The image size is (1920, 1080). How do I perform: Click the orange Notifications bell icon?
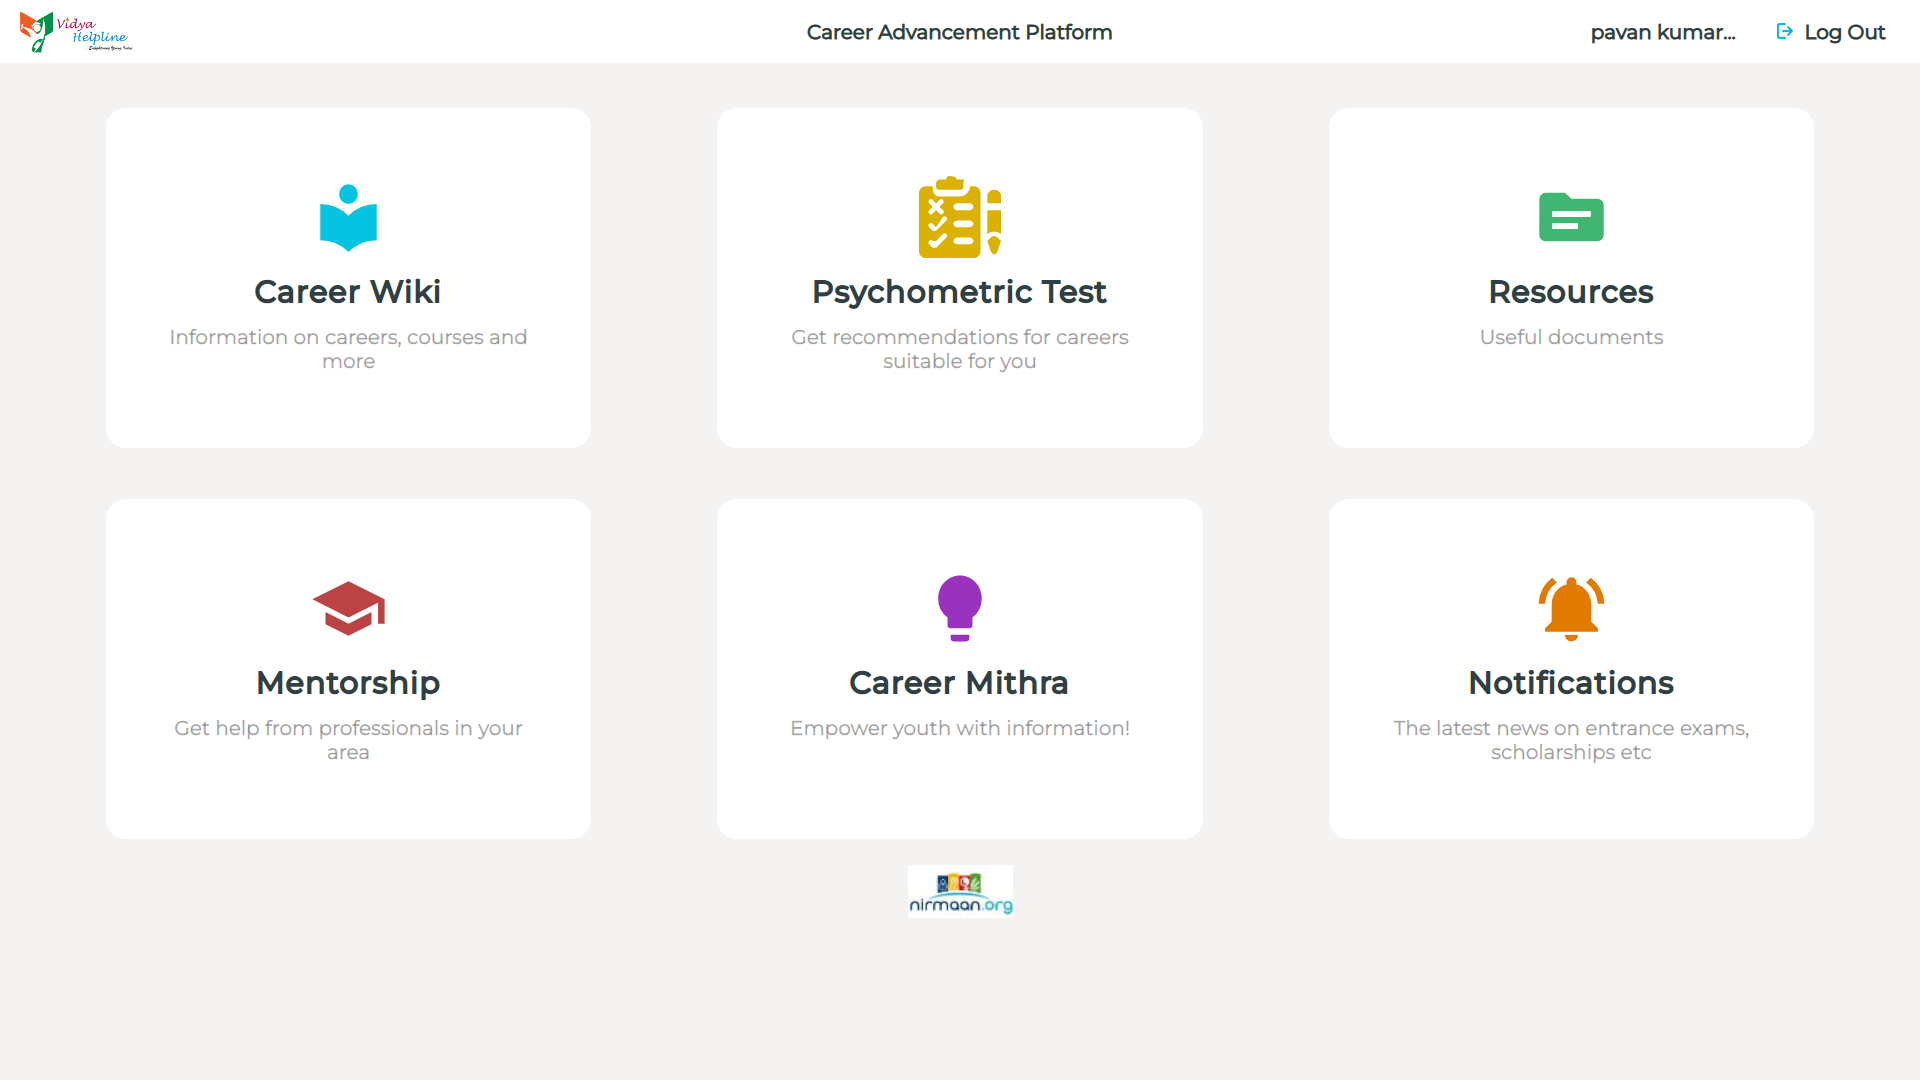point(1571,608)
